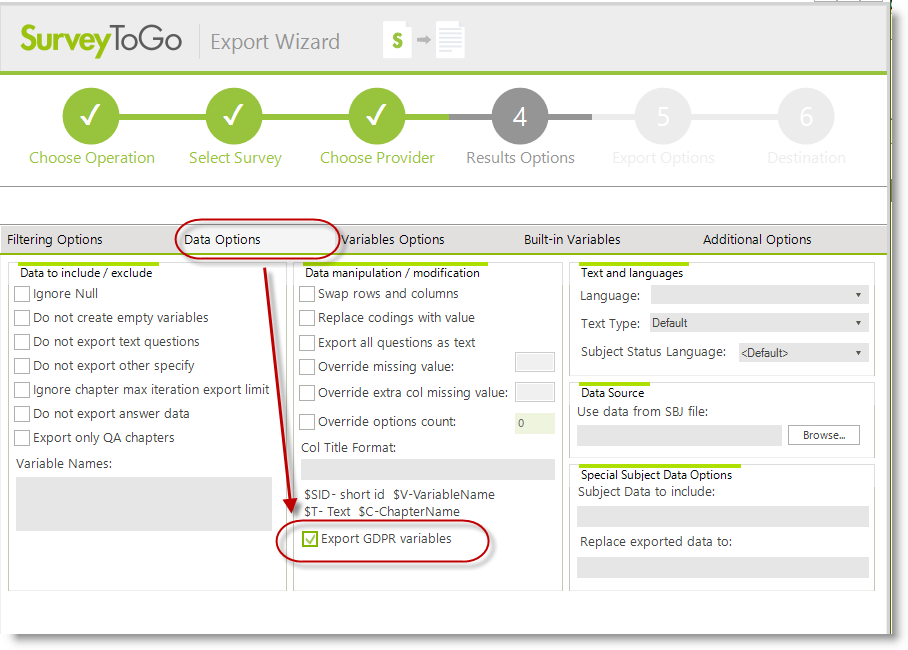Enable Replace codings with value
The width and height of the screenshot is (908, 650).
coord(307,317)
